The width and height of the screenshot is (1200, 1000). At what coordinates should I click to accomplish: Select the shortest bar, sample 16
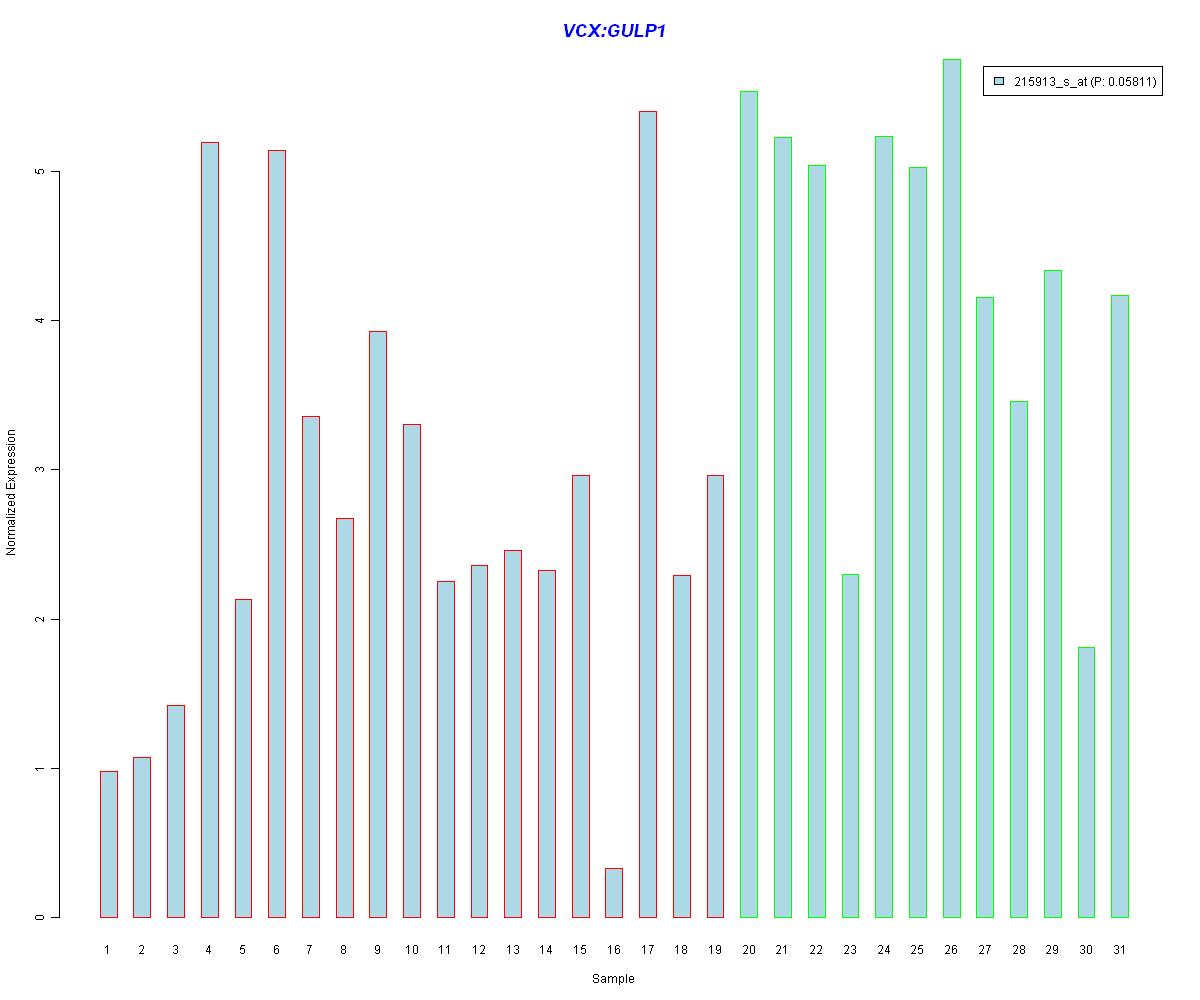pos(614,893)
